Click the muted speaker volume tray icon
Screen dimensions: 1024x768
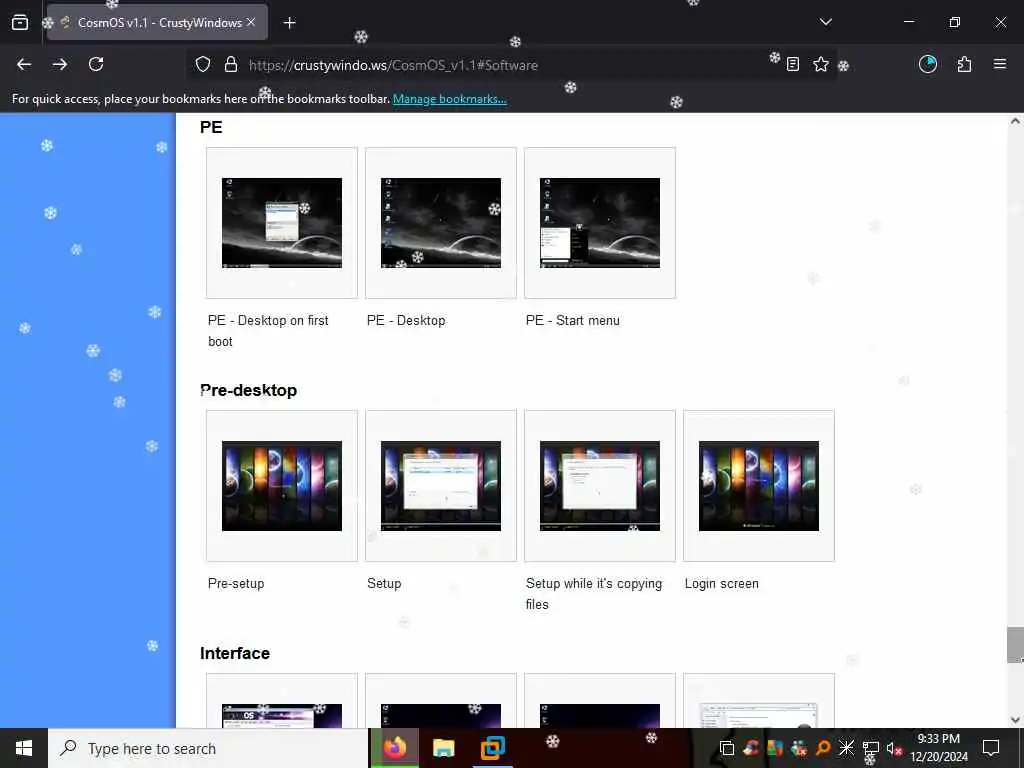(x=894, y=748)
